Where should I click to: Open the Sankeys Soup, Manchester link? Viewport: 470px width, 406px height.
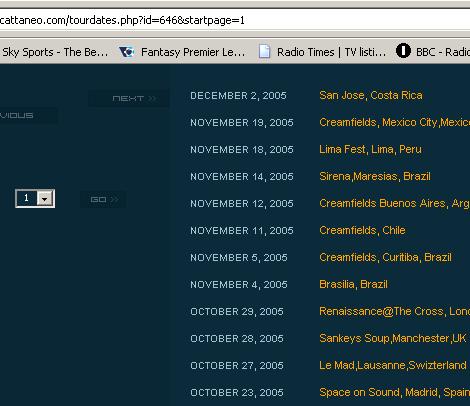pos(393,338)
